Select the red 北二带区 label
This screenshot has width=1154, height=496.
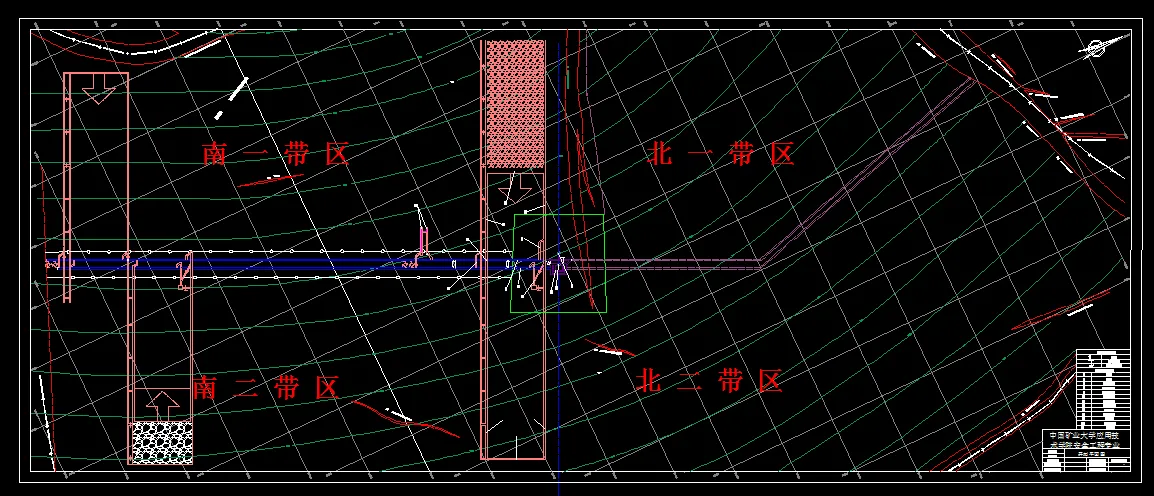tap(709, 381)
